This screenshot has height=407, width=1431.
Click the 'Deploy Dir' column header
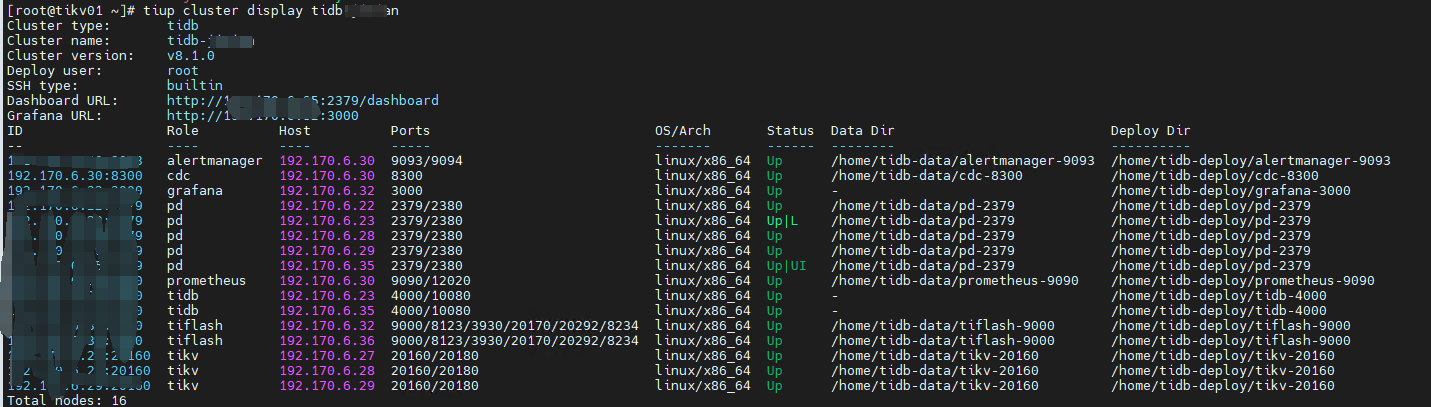click(1150, 131)
